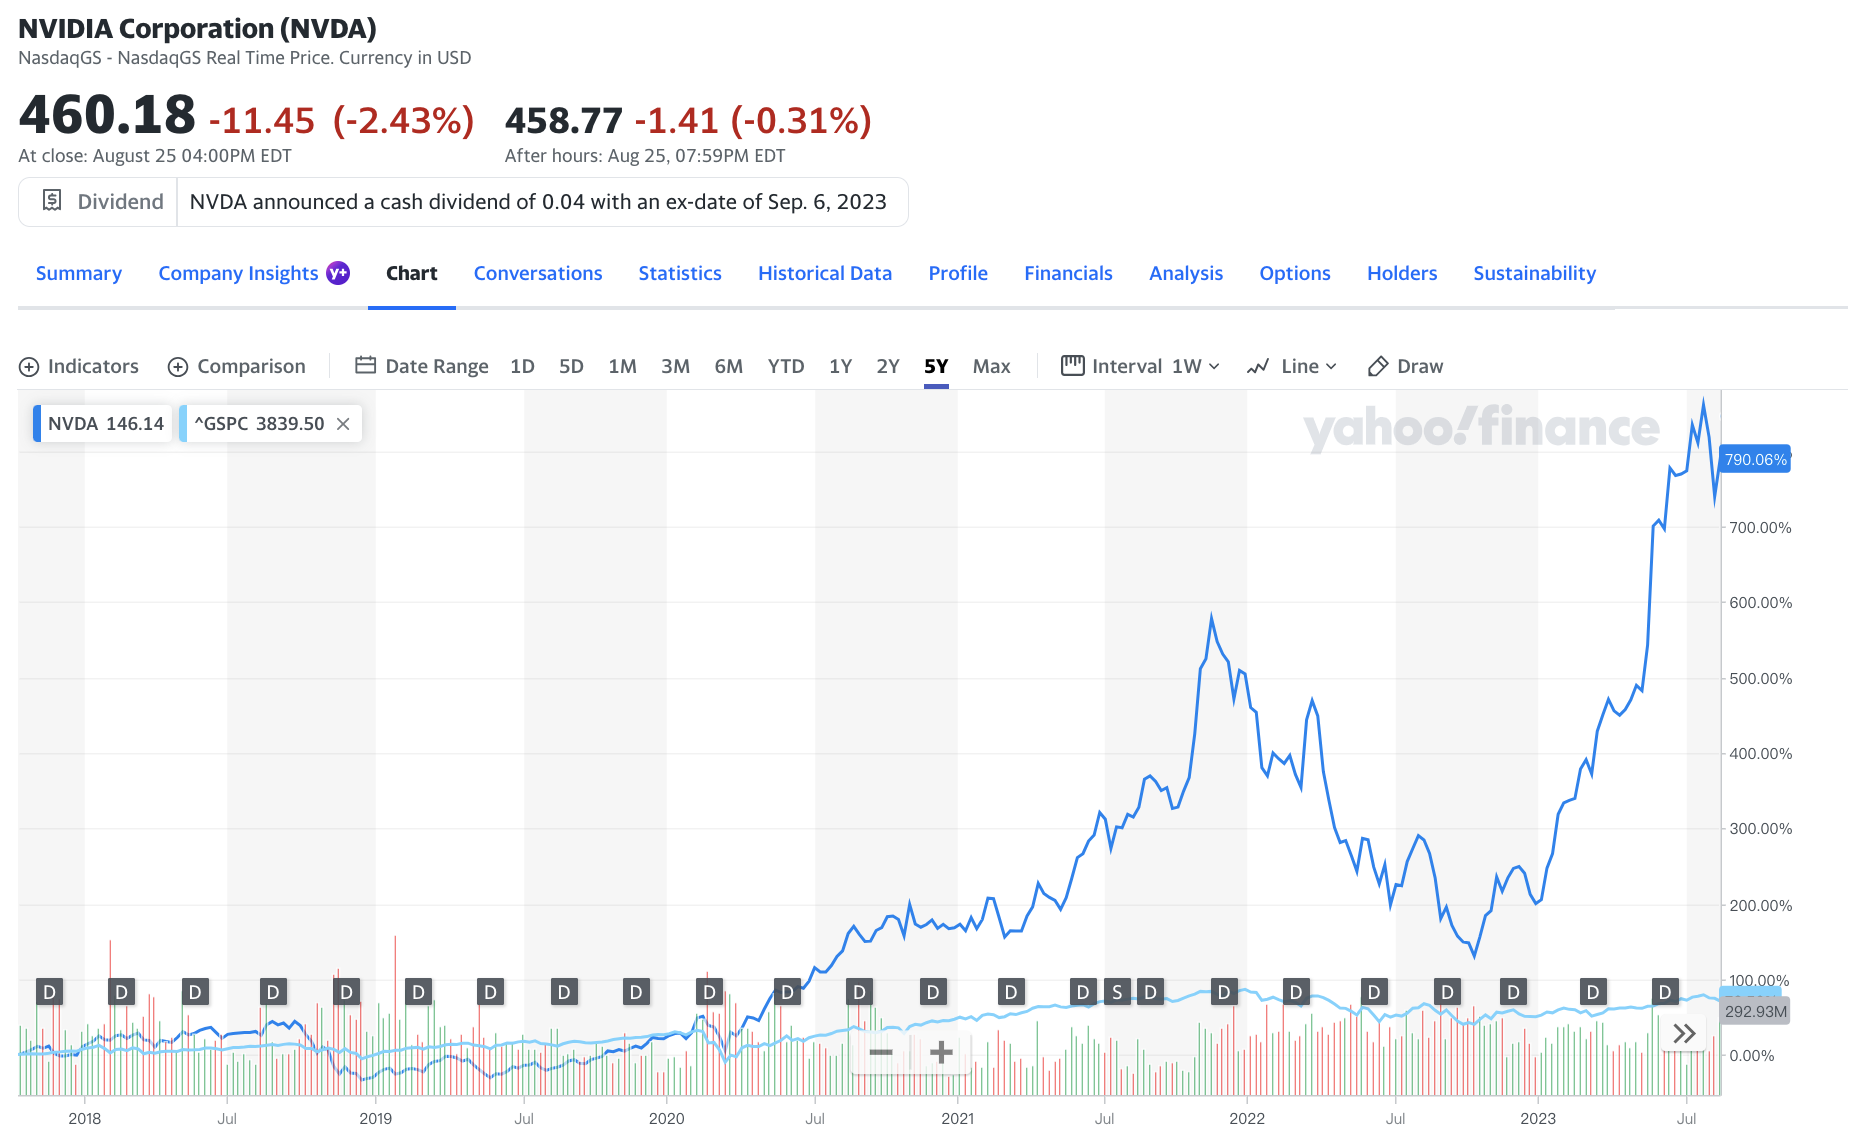Image resolution: width=1866 pixels, height=1144 pixels.
Task: Open the Options tab
Action: (1295, 273)
